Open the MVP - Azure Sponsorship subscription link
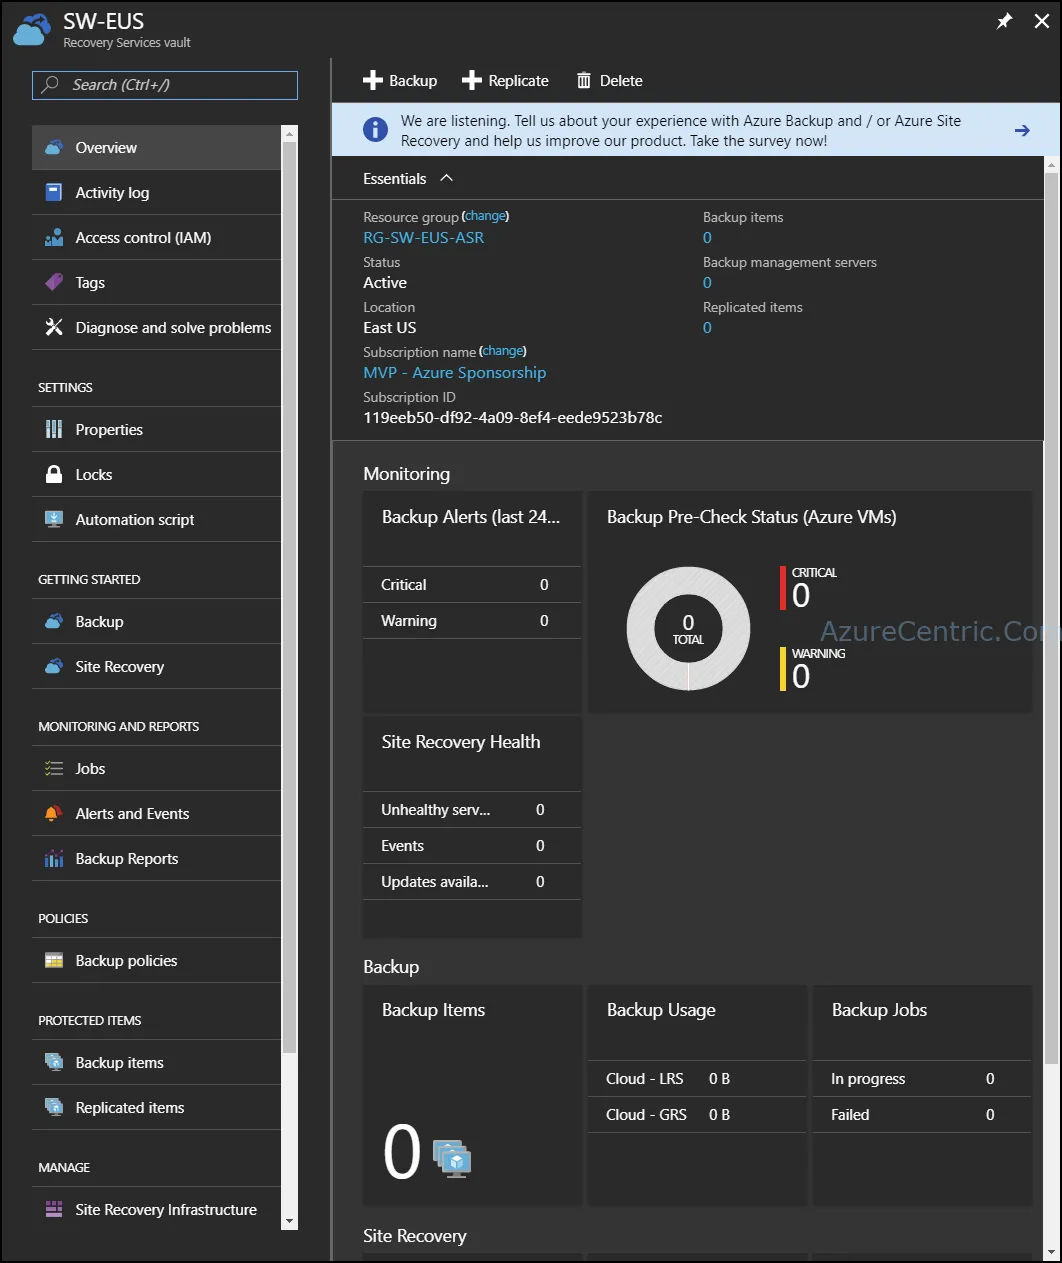1062x1263 pixels. [x=455, y=372]
